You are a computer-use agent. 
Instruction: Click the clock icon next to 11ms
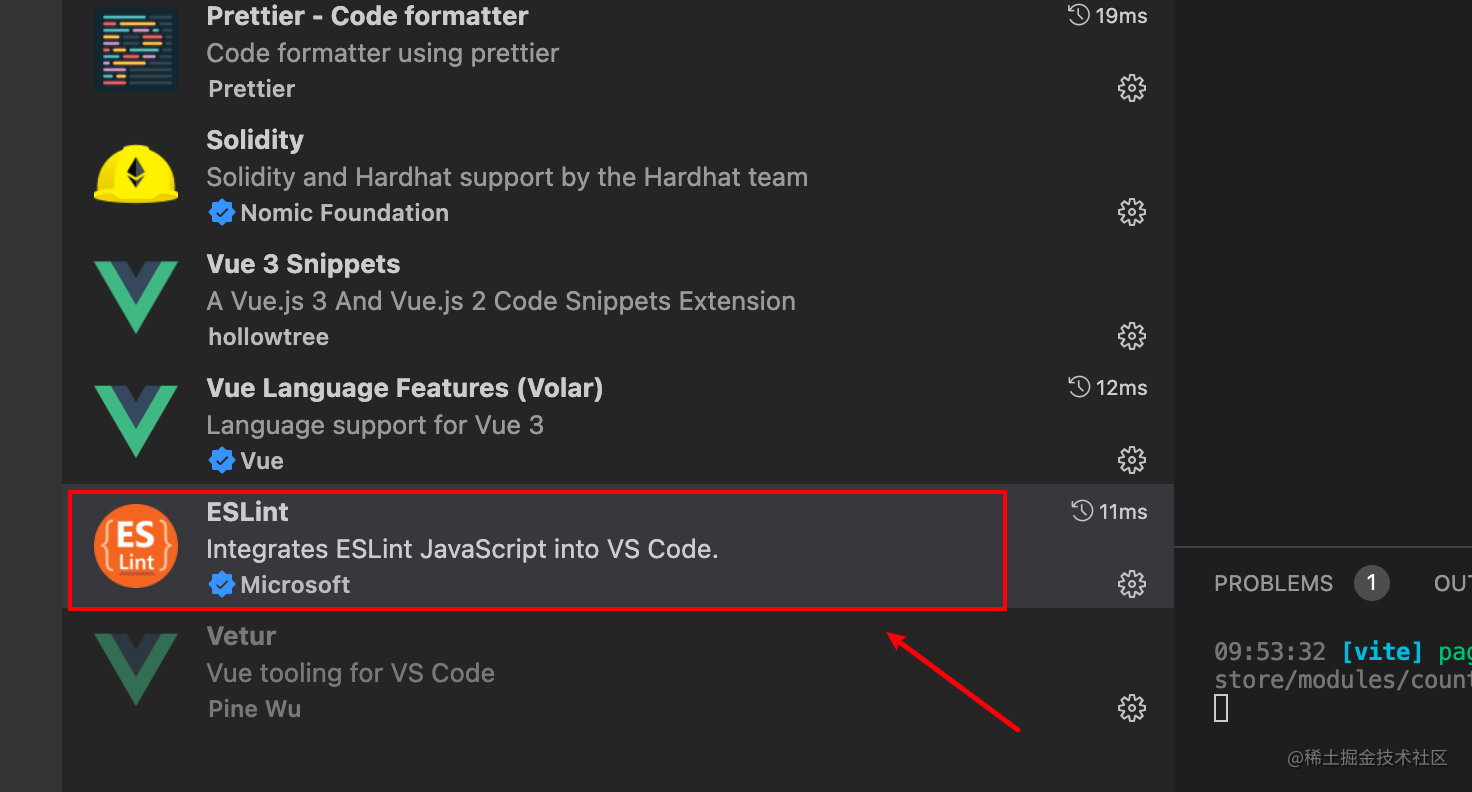[1082, 510]
